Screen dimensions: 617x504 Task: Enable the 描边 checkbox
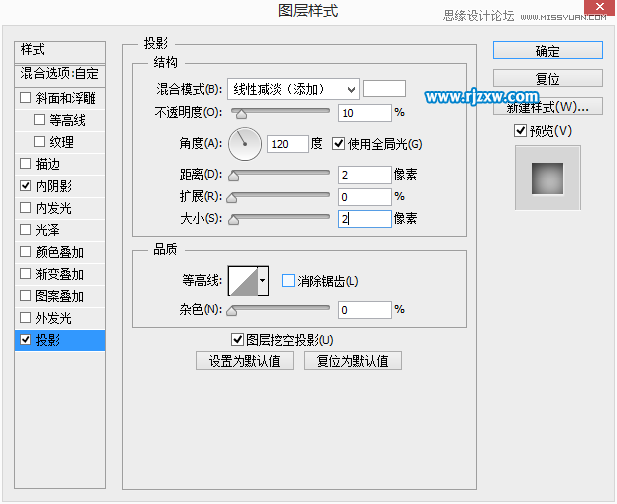[x=26, y=164]
